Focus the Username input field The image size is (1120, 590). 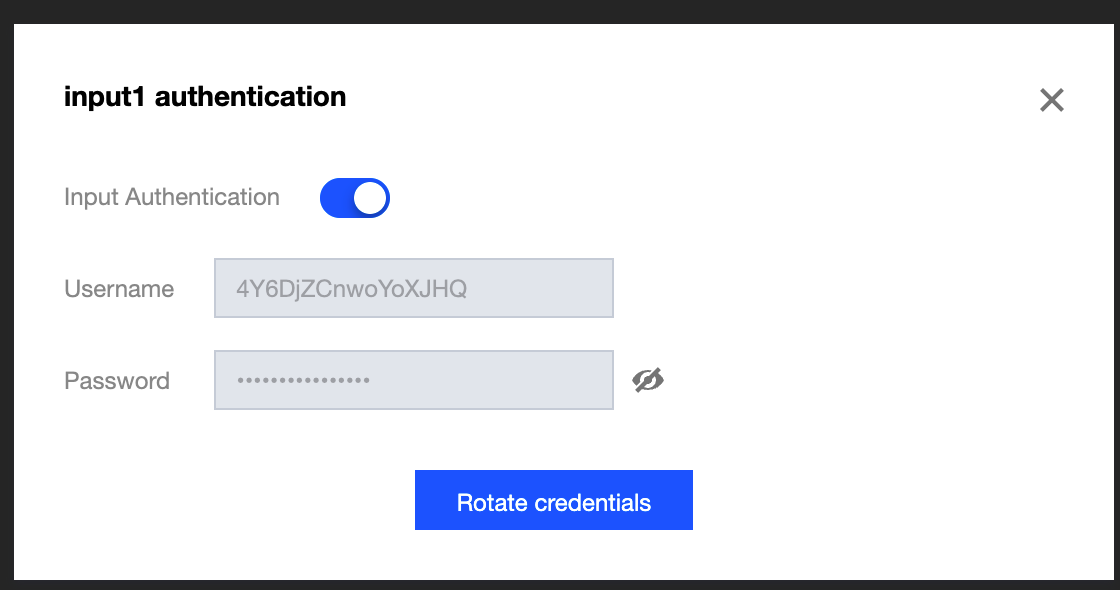point(413,289)
